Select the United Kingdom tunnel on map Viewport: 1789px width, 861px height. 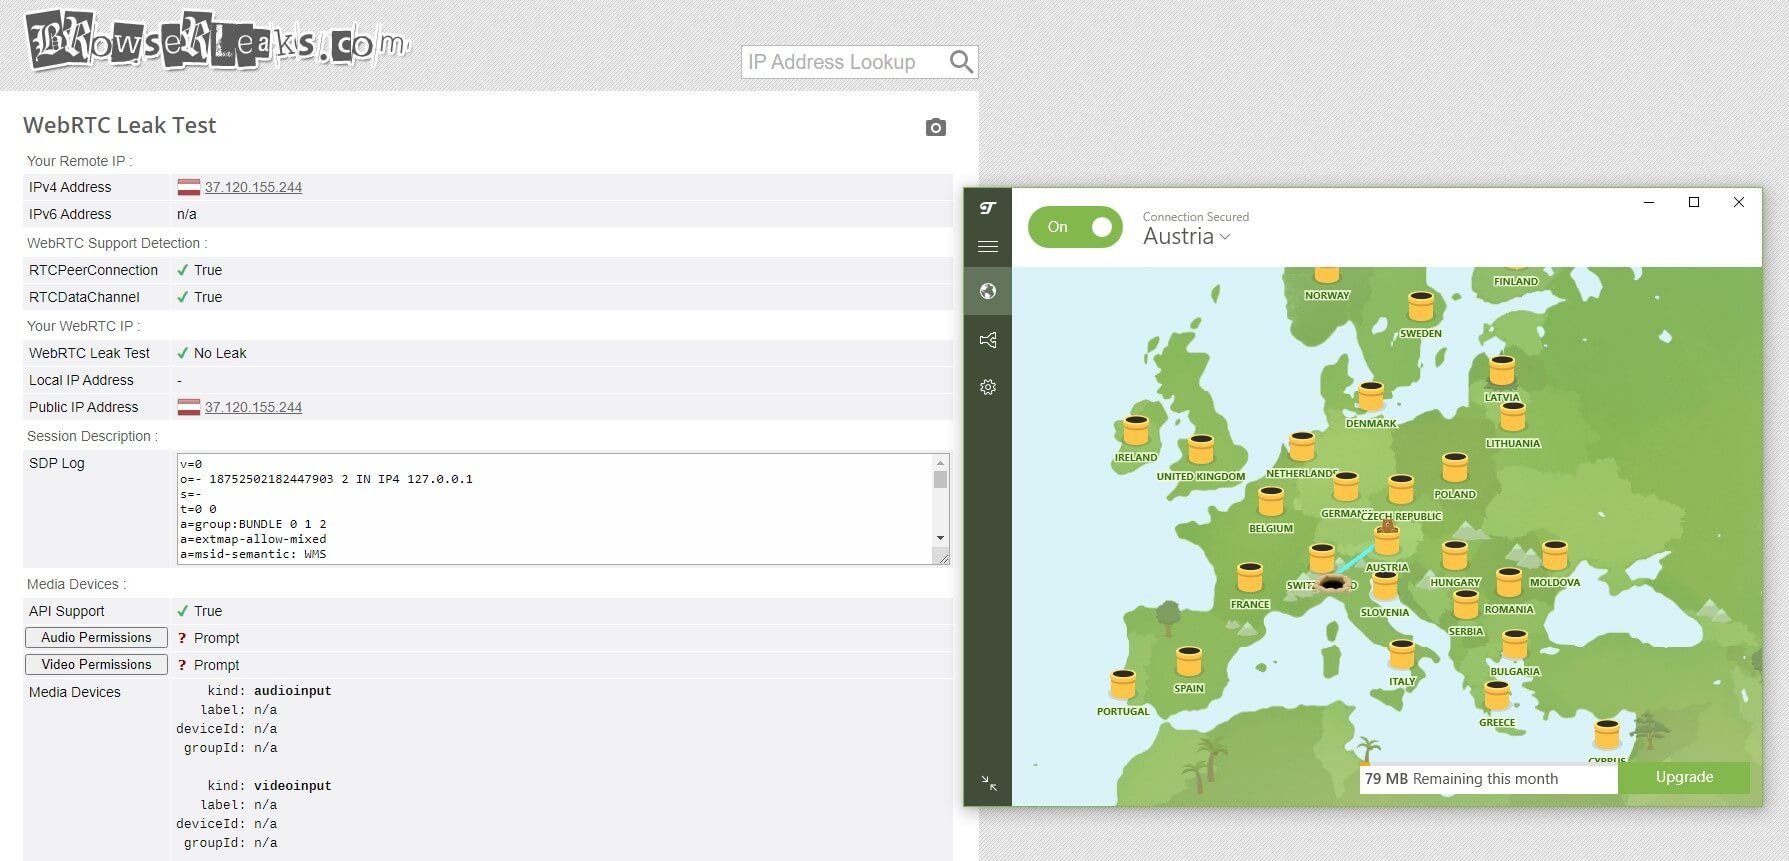(1201, 449)
